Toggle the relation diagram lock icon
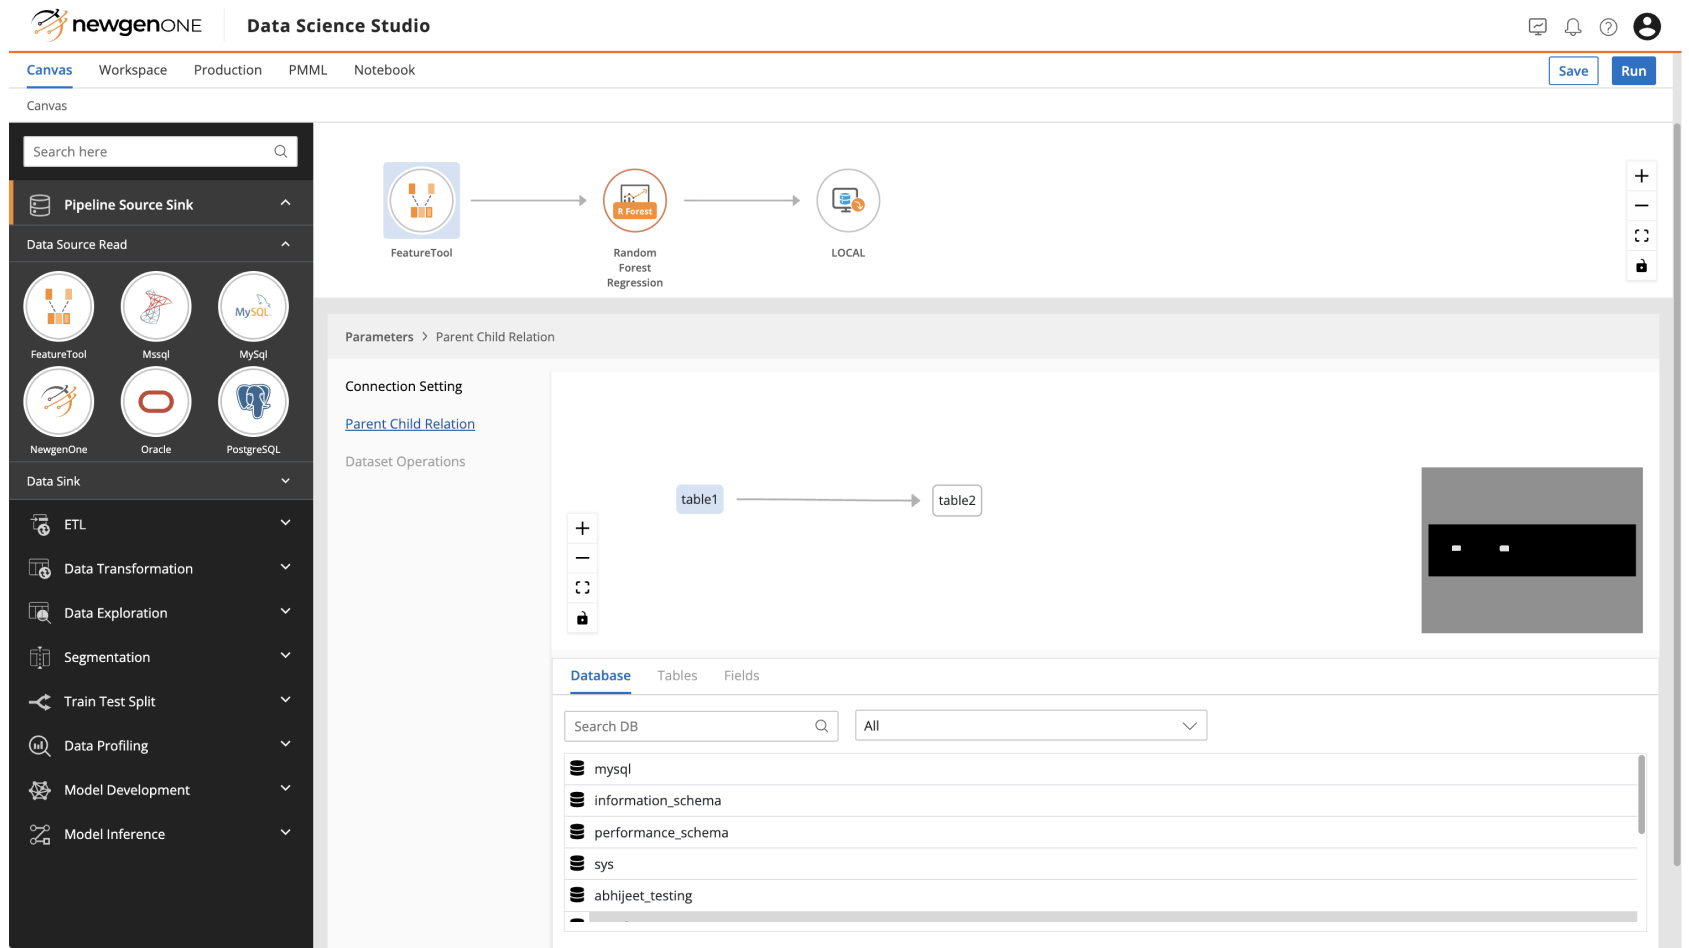1689x948 pixels. click(582, 618)
